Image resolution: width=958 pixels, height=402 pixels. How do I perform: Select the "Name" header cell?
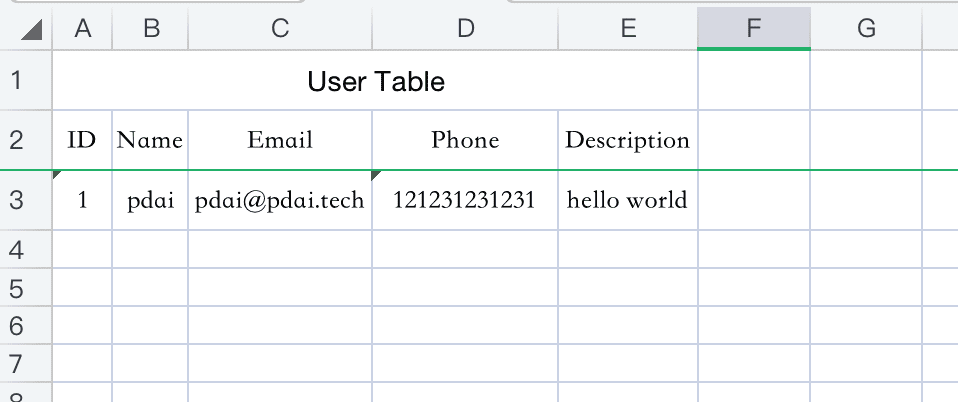(150, 140)
